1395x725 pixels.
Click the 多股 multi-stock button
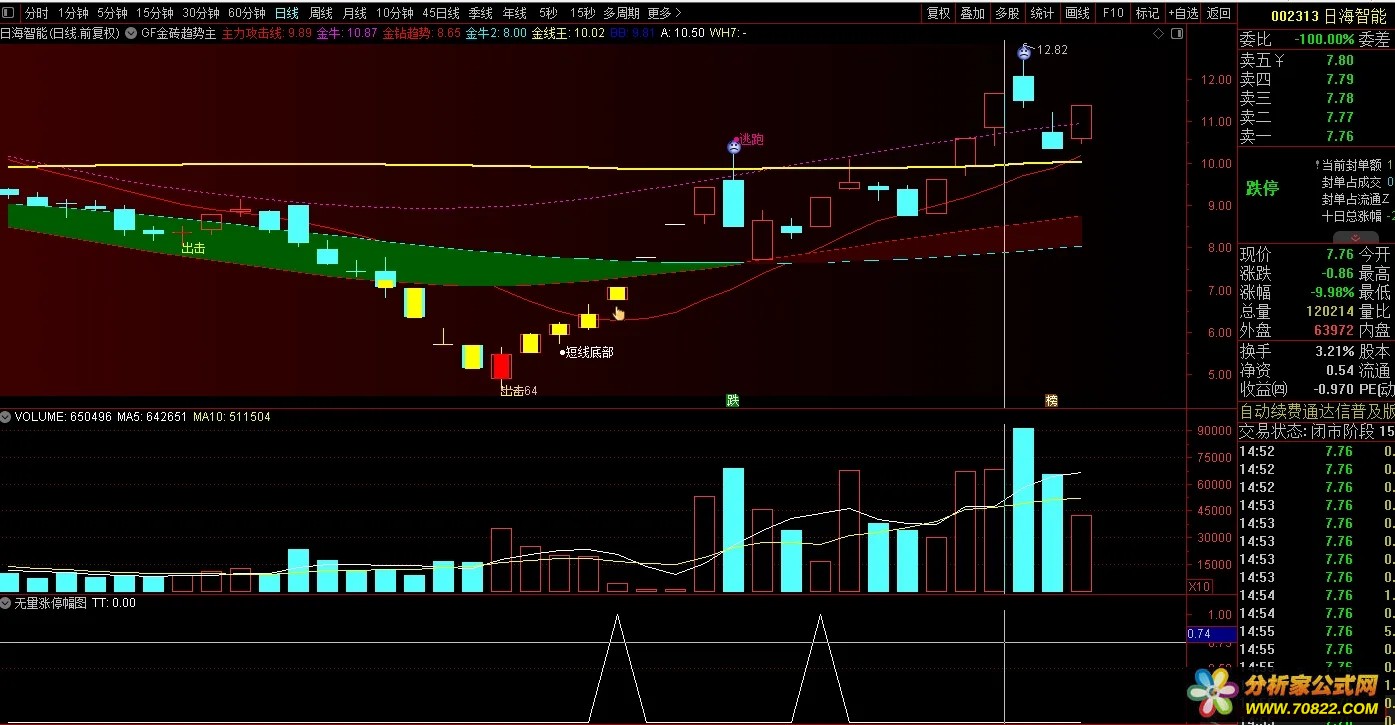point(1007,13)
